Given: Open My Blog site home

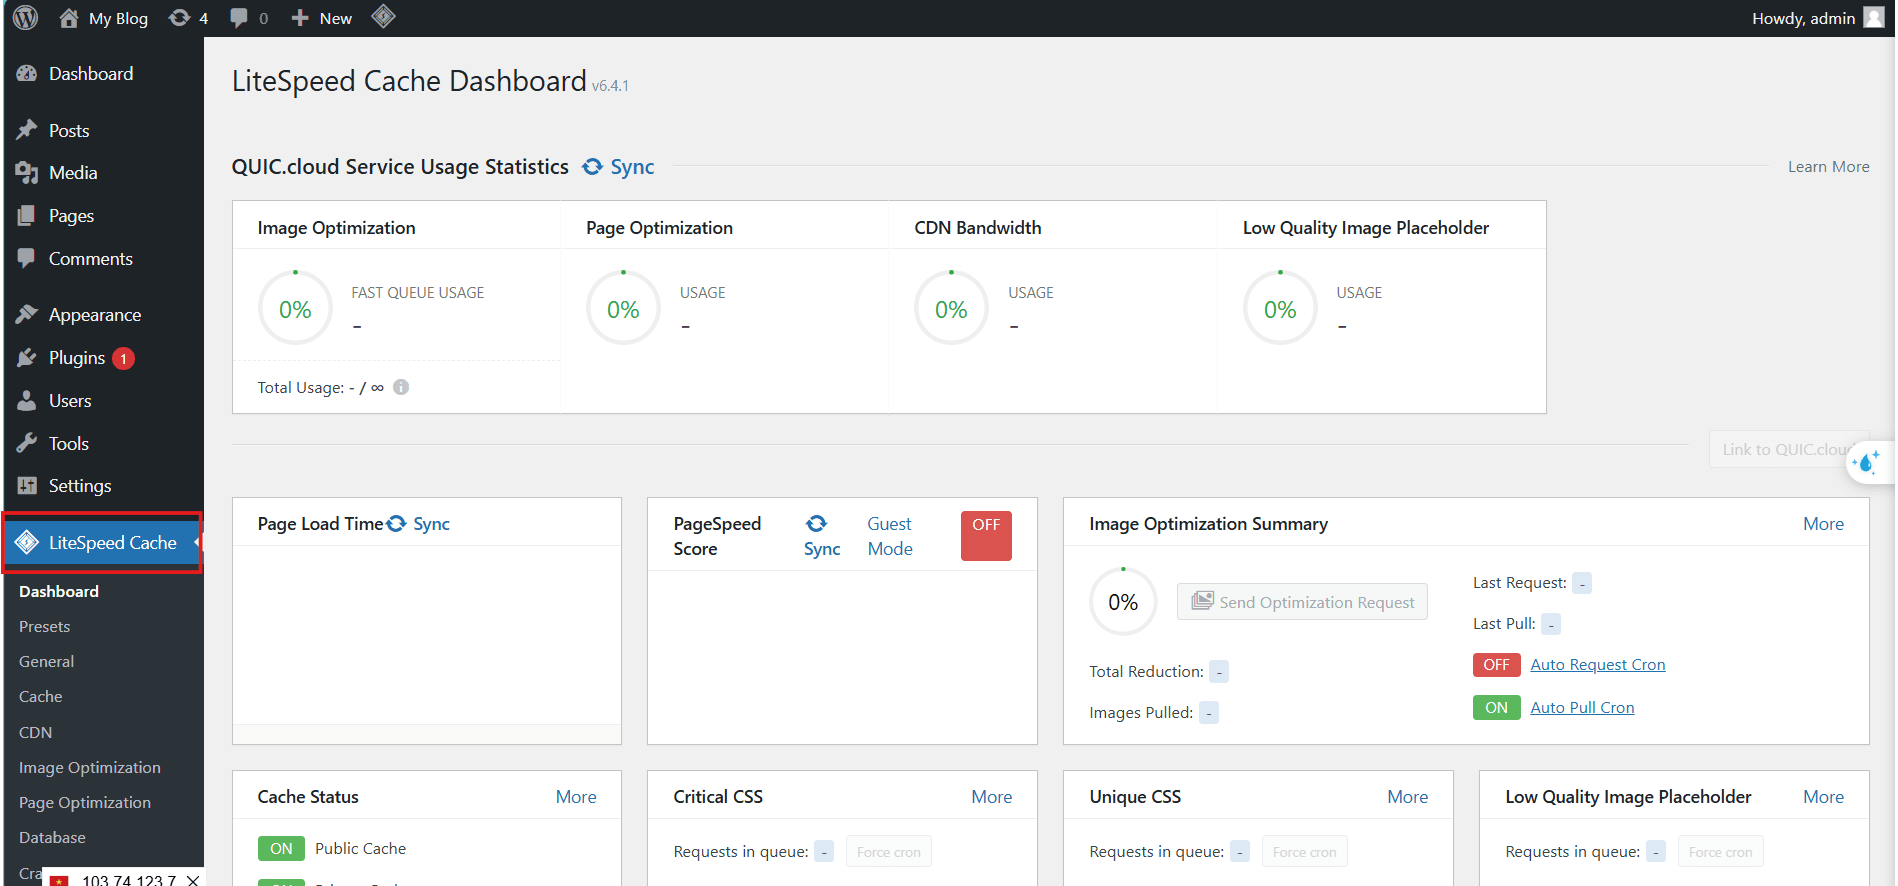Looking at the screenshot, I should pos(103,18).
